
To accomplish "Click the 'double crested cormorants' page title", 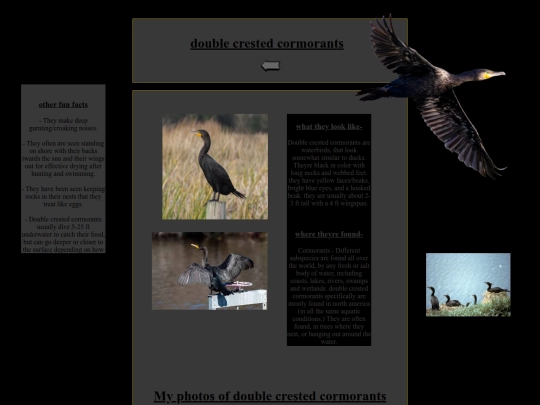I will pyautogui.click(x=267, y=44).
